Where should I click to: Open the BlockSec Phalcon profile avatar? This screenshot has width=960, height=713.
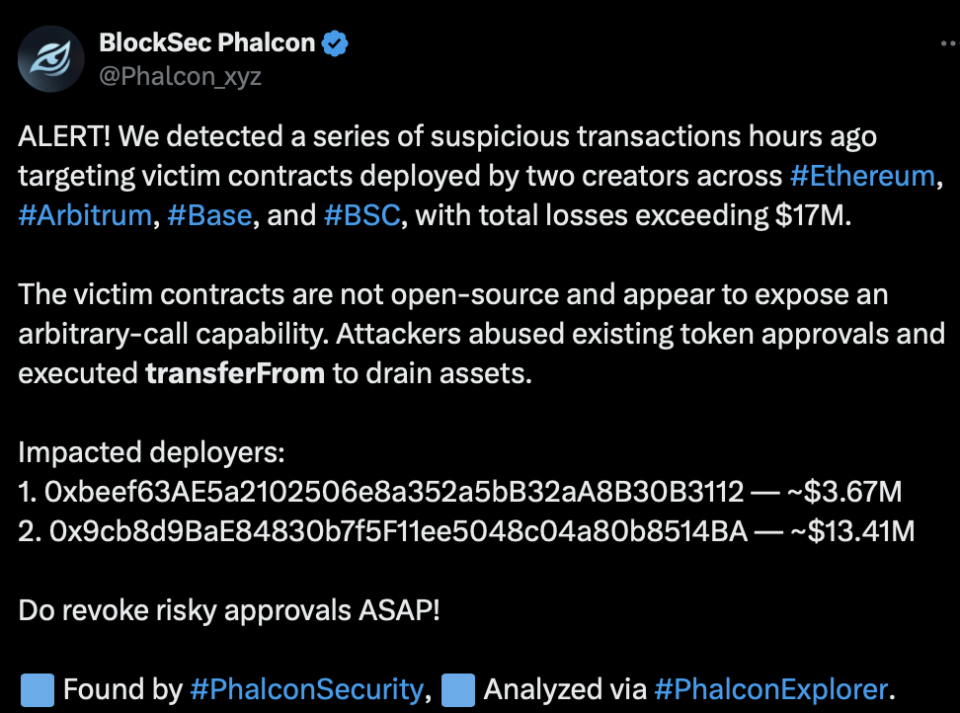(x=52, y=59)
